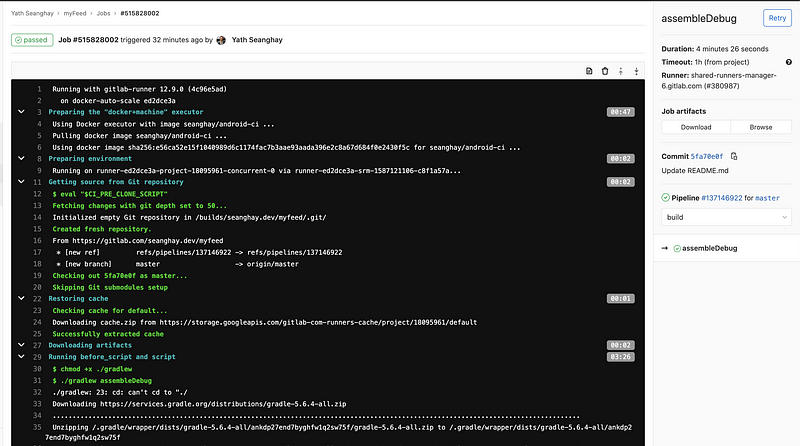Screen dimensions: 800x446
Task: Open master branch link
Action: 767,198
